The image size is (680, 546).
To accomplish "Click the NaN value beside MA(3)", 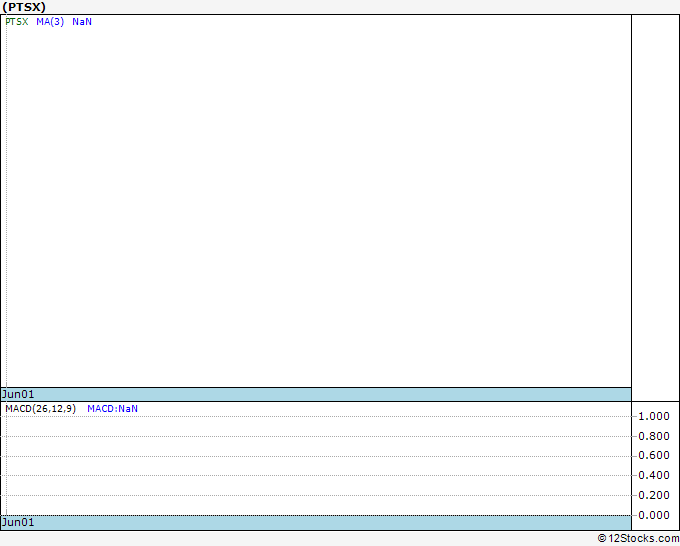I will [82, 22].
